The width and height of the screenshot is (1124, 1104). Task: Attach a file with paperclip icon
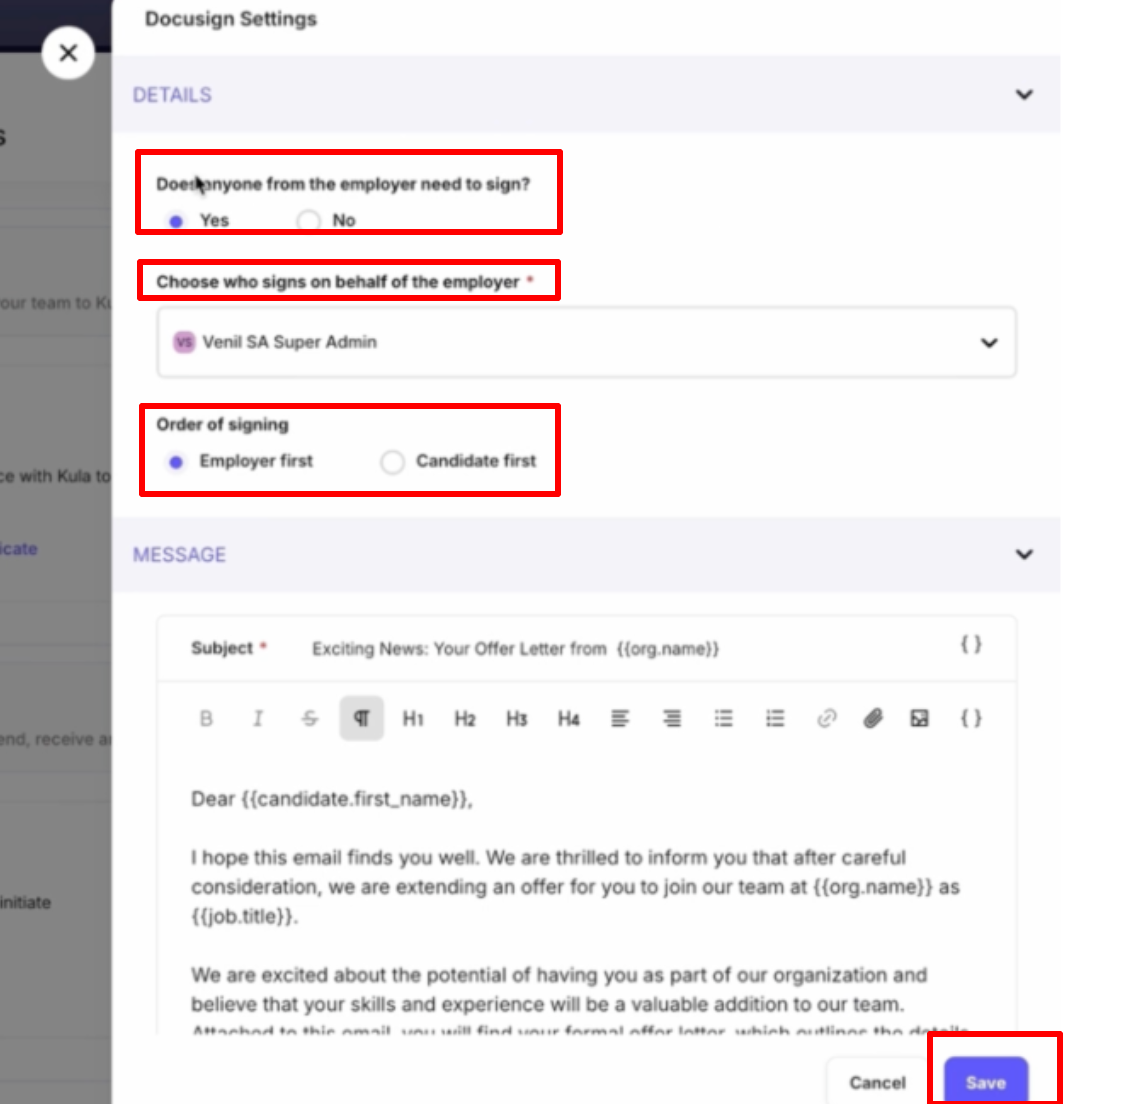click(x=872, y=718)
